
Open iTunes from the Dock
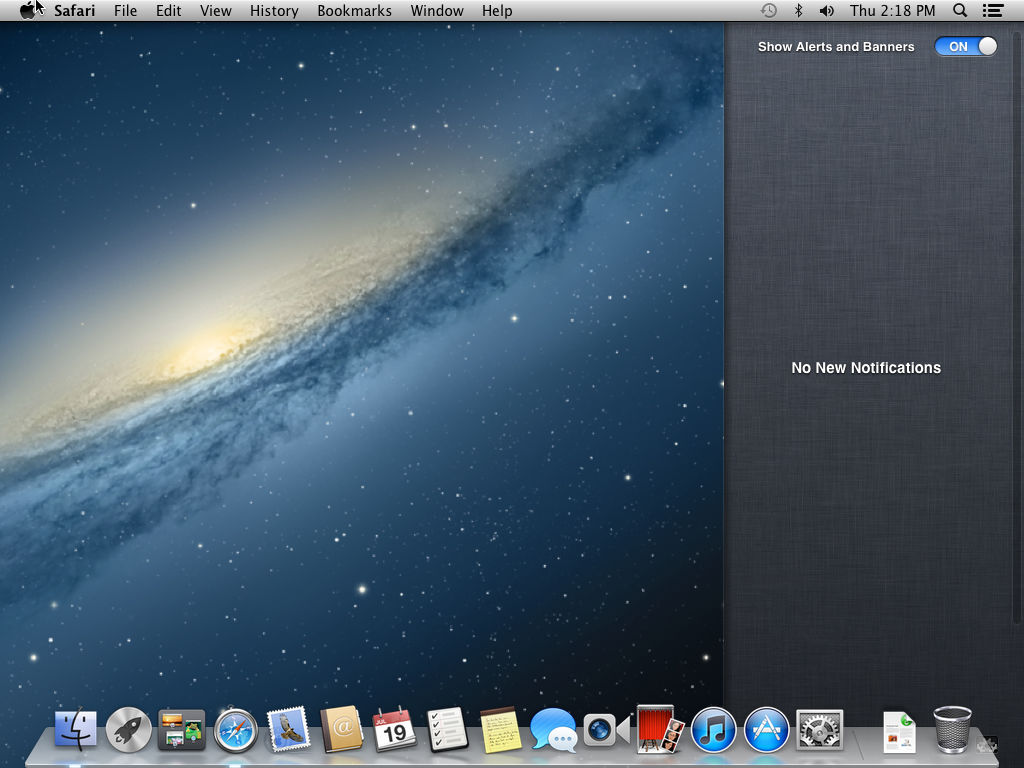(x=713, y=730)
